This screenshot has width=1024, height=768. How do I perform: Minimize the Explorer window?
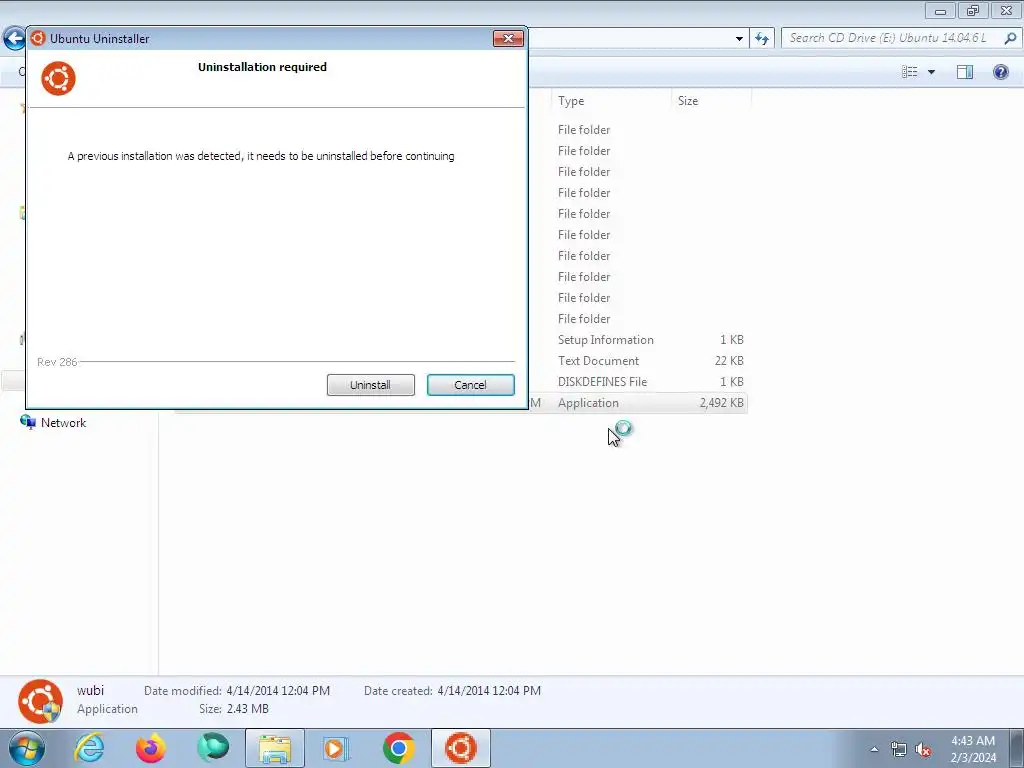tap(940, 11)
